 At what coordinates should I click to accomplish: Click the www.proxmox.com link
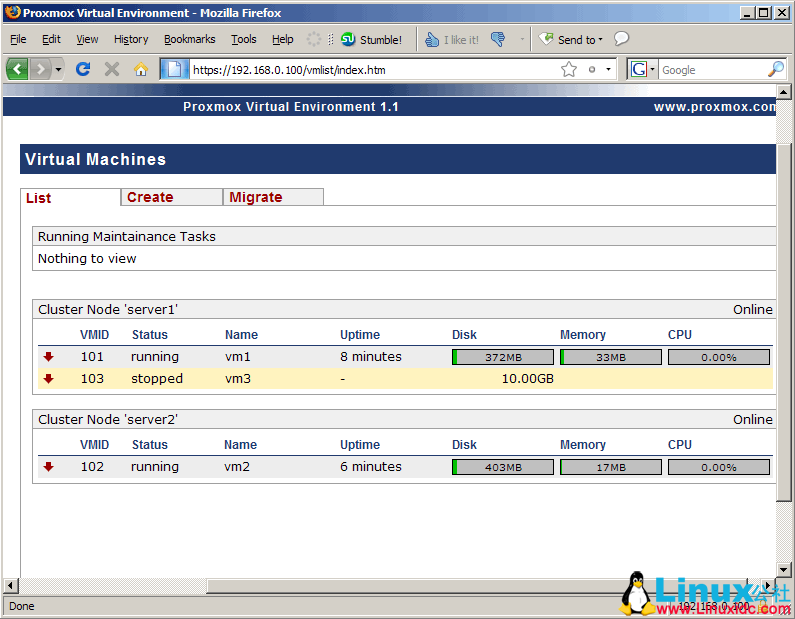click(x=714, y=107)
